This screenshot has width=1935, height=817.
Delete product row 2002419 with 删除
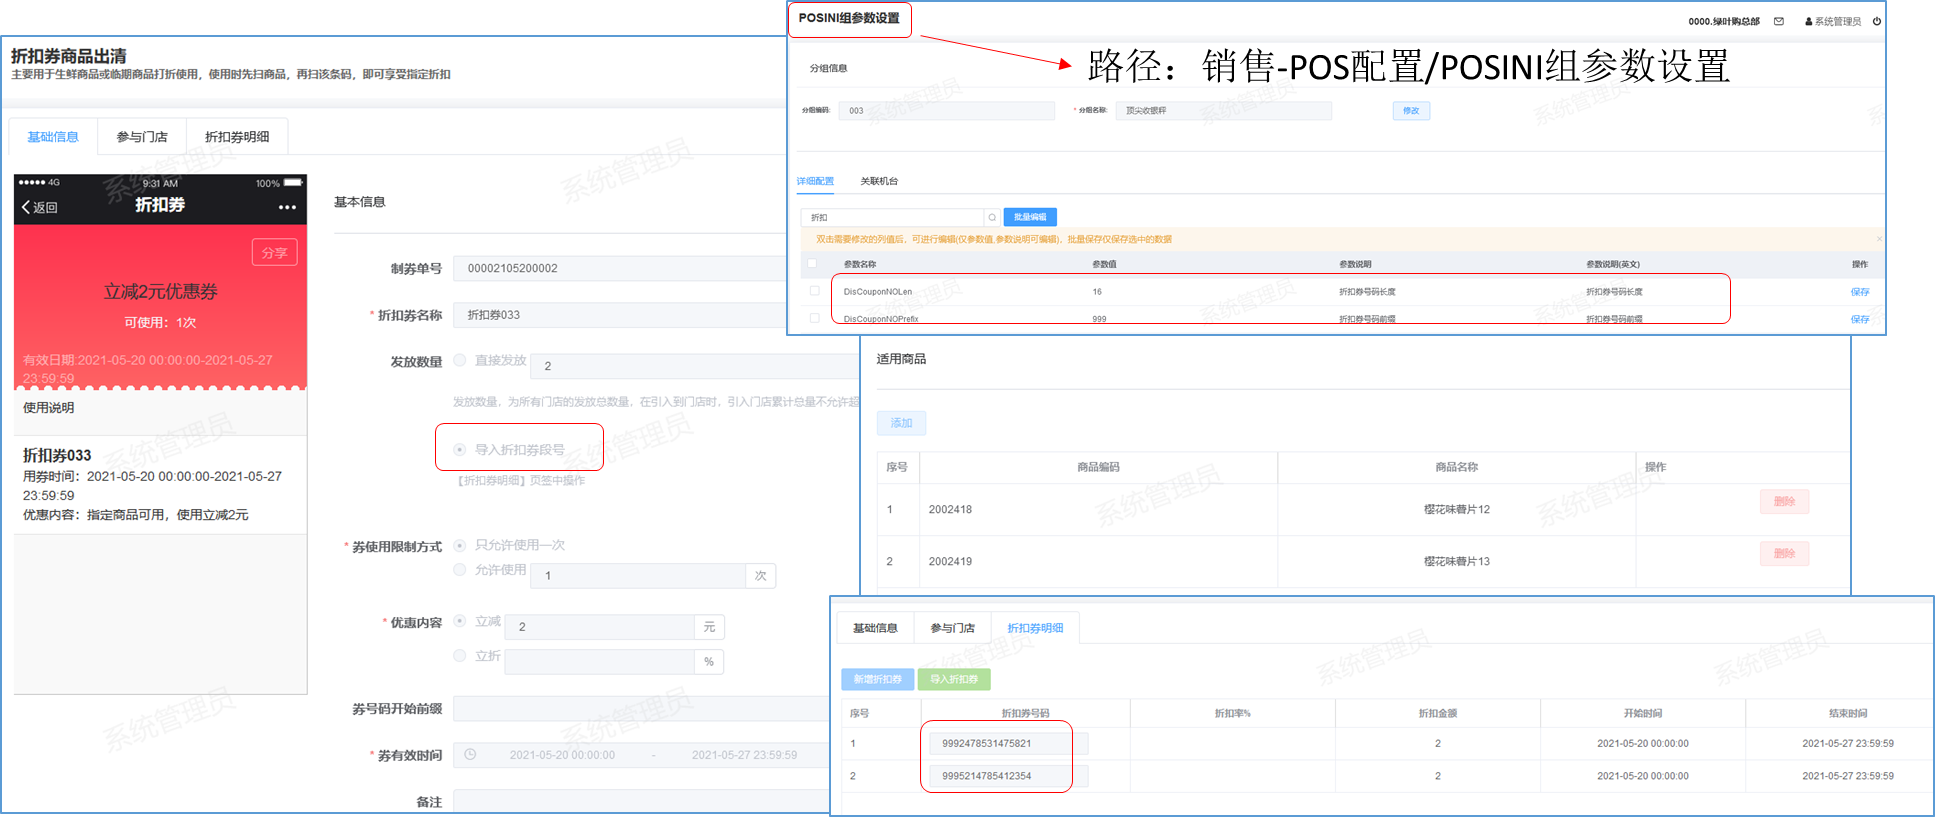click(x=1785, y=553)
